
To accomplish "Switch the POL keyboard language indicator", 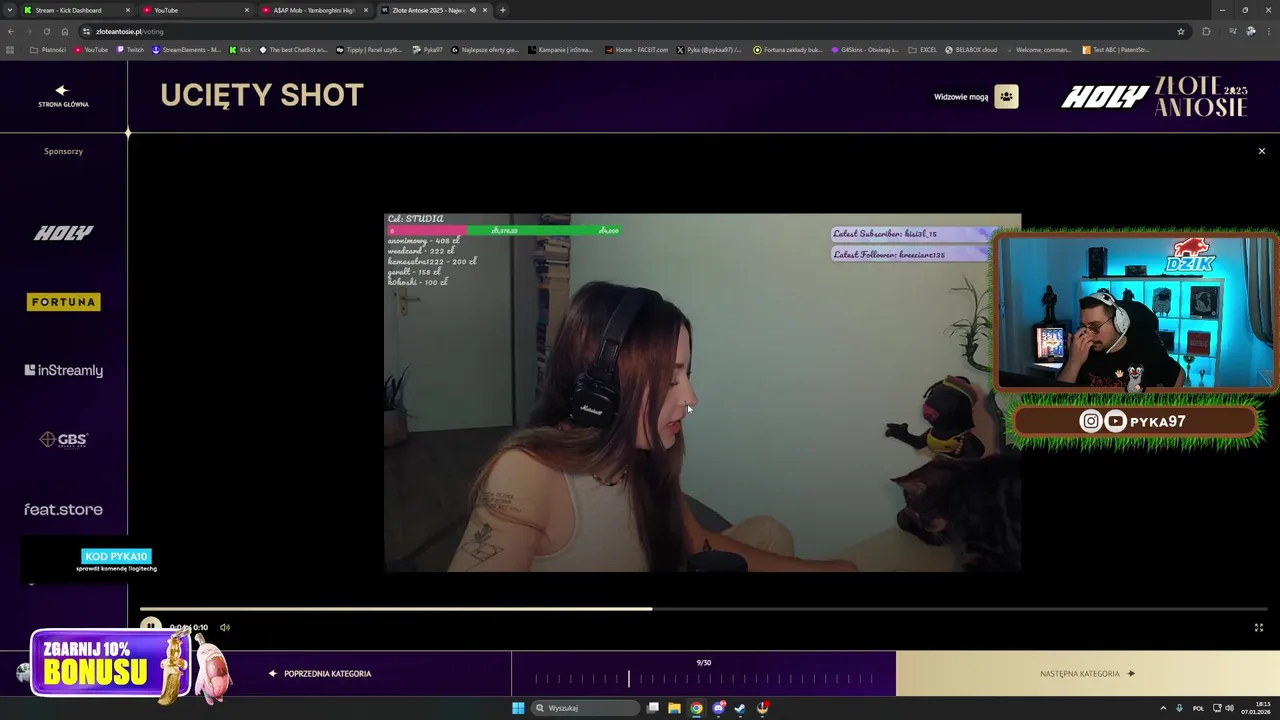I will point(1198,708).
